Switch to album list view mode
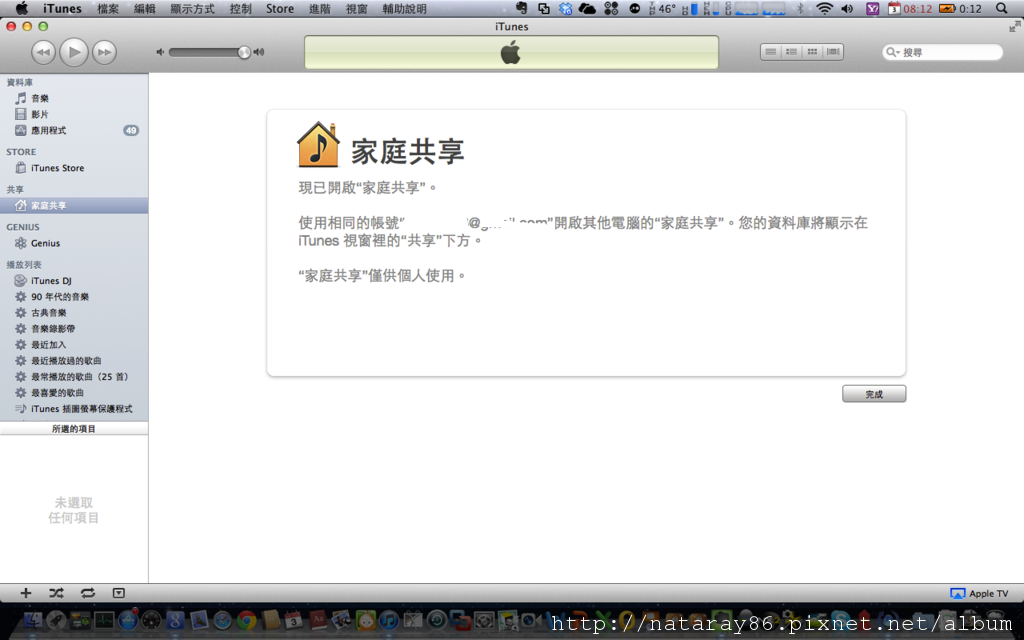The height and width of the screenshot is (640, 1024). coord(792,52)
